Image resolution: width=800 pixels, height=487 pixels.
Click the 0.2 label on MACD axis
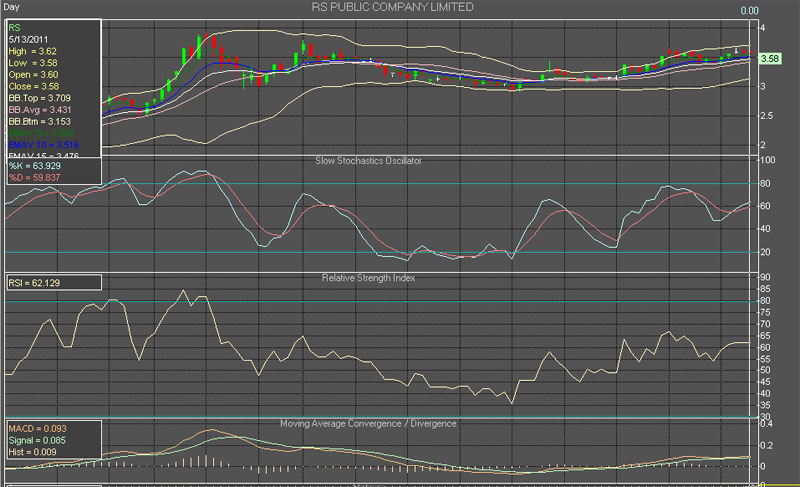coord(766,445)
